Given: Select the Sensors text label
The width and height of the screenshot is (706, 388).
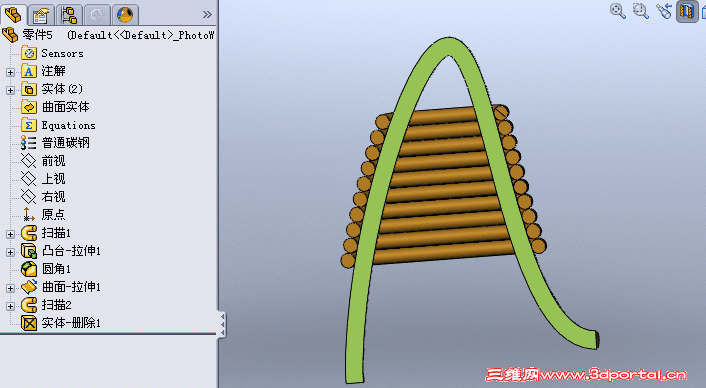Looking at the screenshot, I should click(x=63, y=54).
